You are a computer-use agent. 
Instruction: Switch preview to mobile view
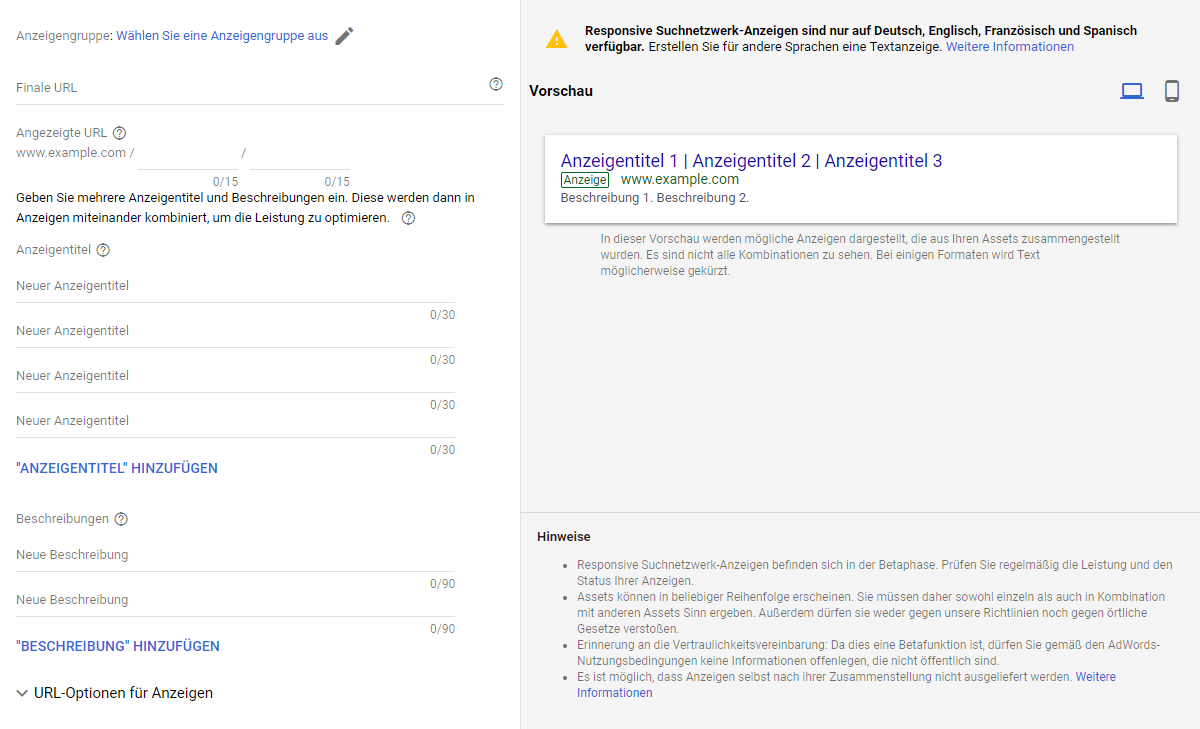click(1171, 90)
